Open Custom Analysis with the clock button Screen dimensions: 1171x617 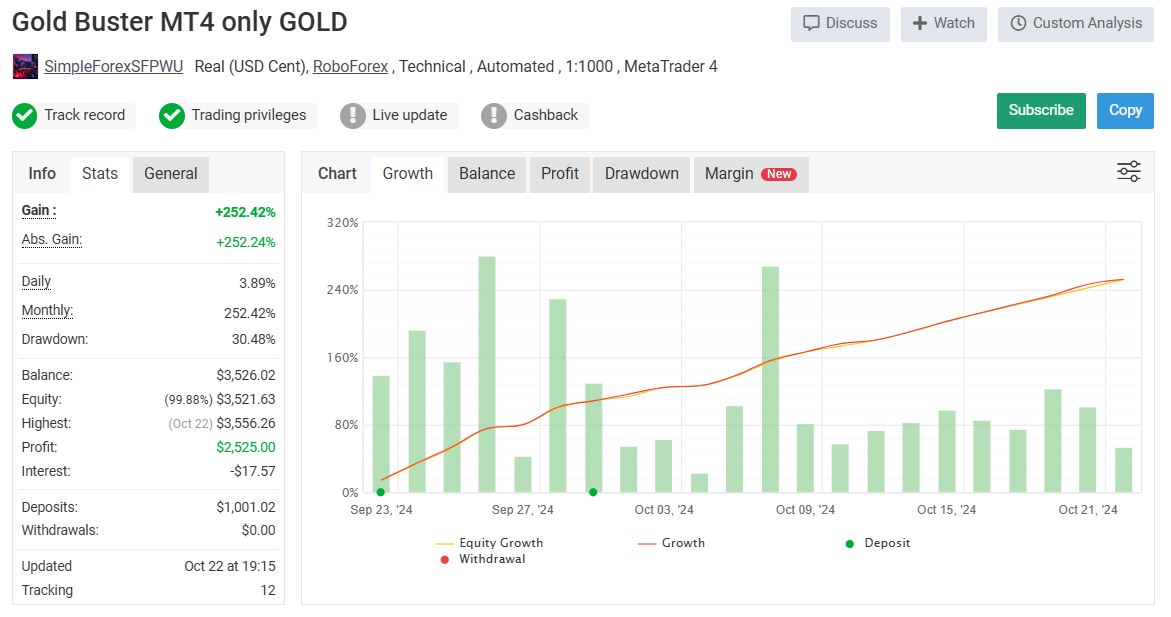(1075, 23)
